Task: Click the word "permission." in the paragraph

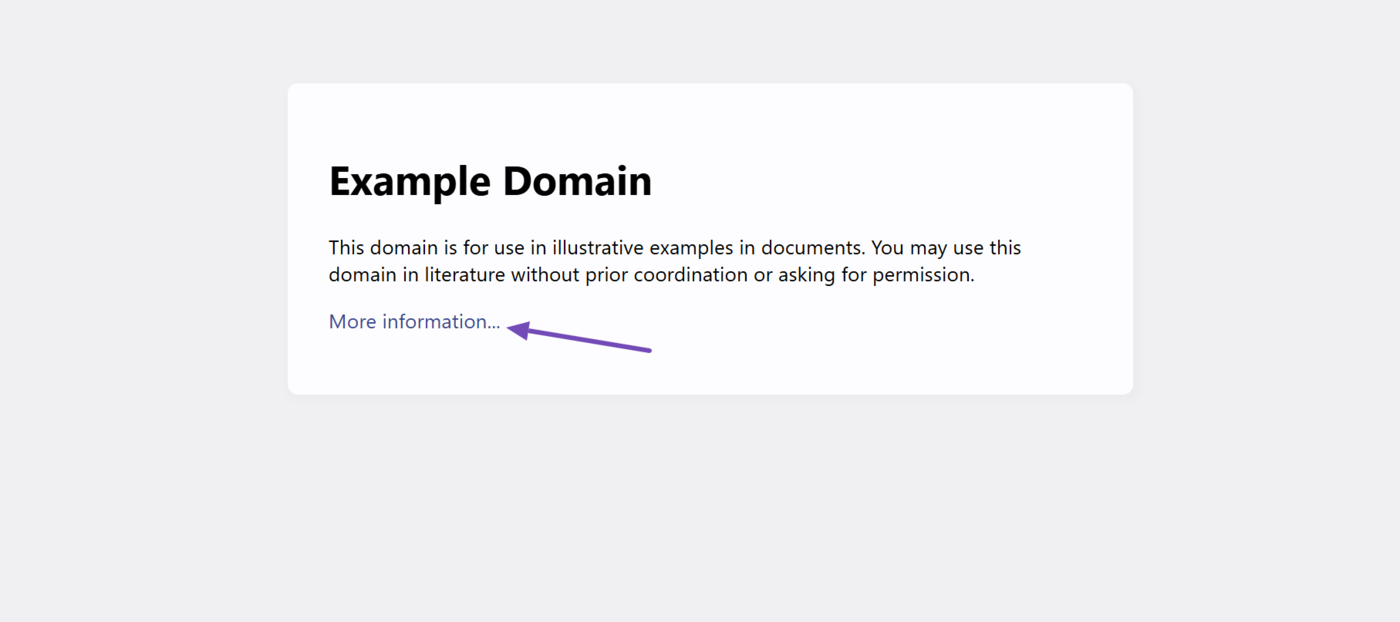Action: click(923, 275)
